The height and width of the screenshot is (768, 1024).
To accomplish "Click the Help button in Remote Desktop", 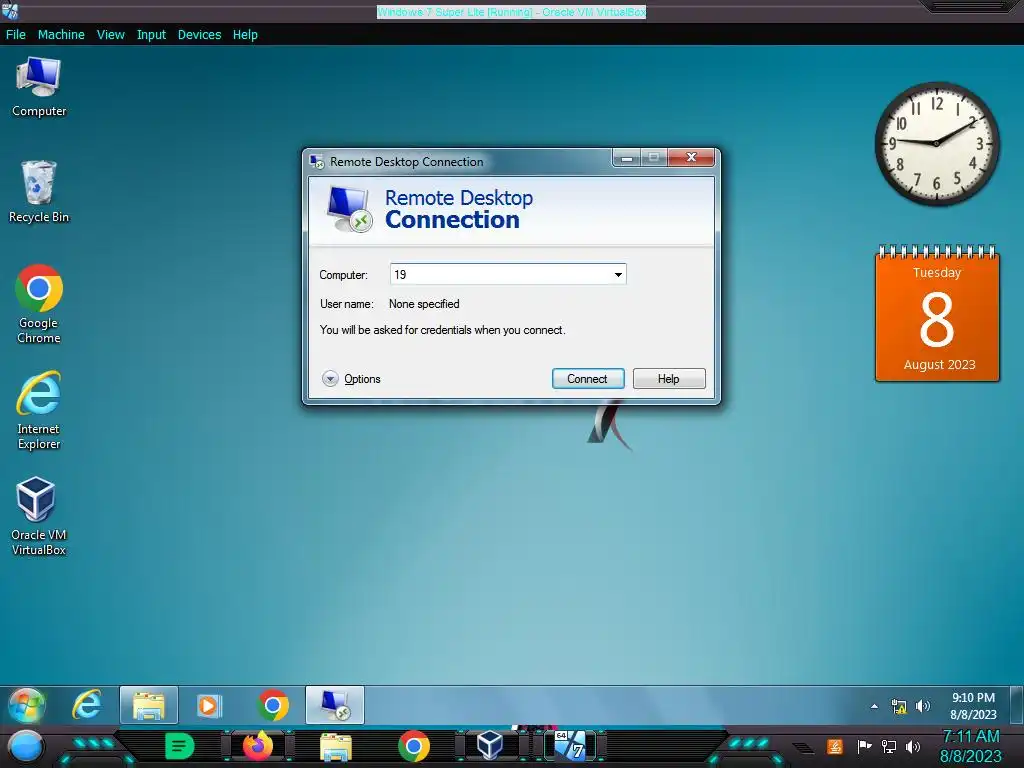I will [x=669, y=379].
